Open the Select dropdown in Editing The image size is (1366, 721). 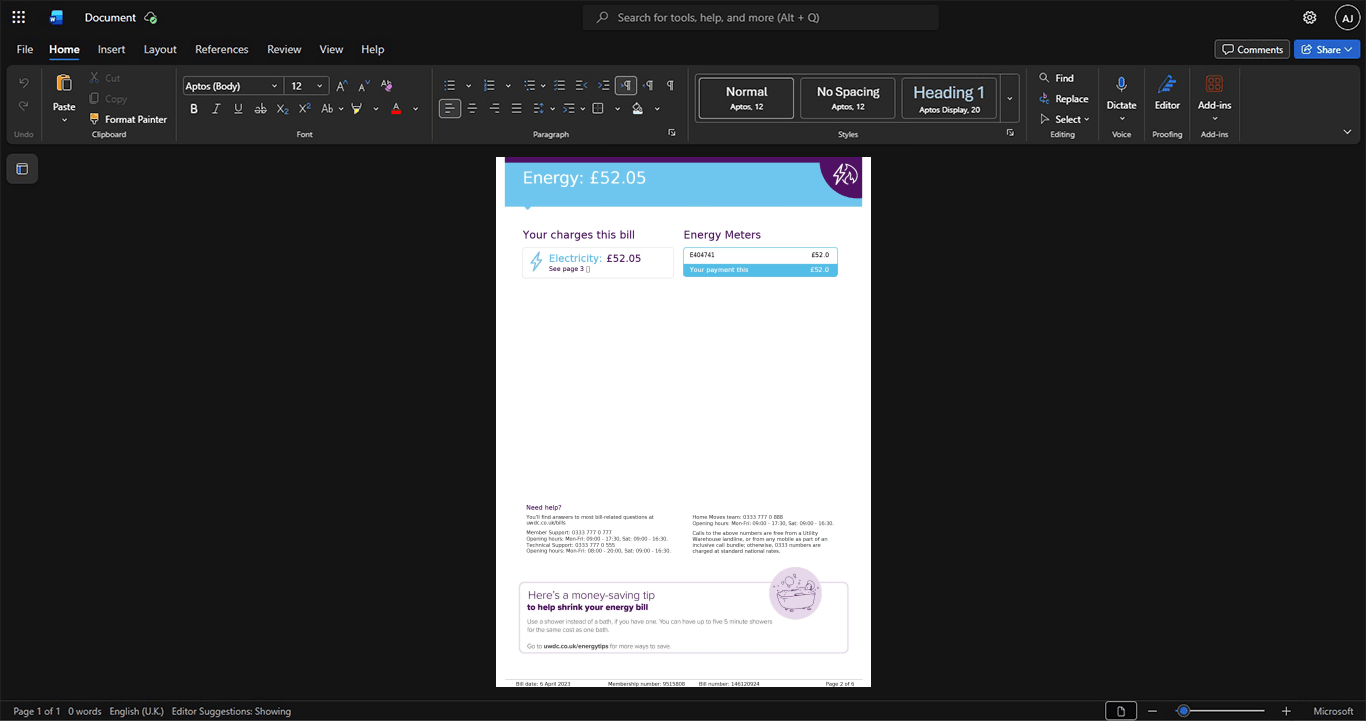pyautogui.click(x=1064, y=119)
